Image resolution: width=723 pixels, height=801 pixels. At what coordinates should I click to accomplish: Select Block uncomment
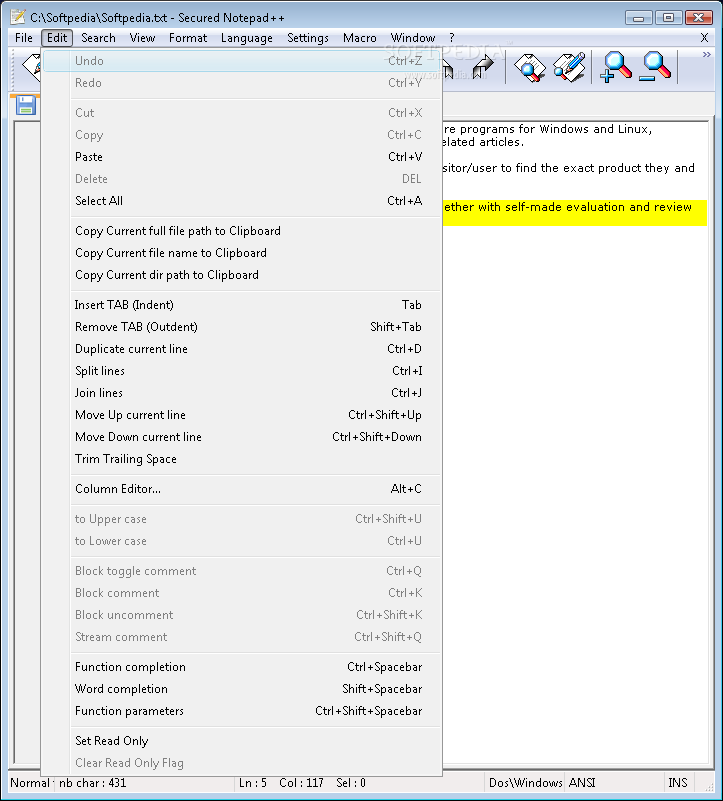coord(241,615)
